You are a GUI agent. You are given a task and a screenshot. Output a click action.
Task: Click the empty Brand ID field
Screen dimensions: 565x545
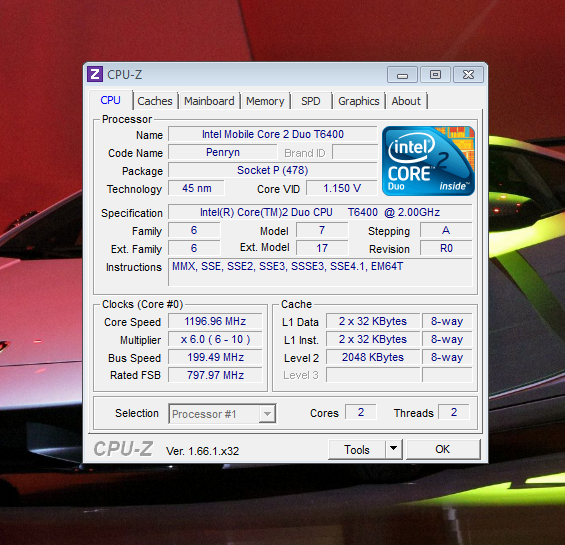(355, 152)
